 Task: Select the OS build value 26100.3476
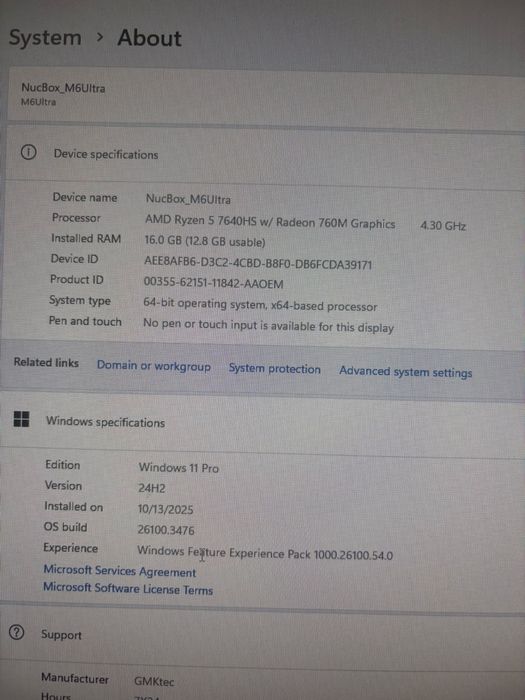(x=166, y=530)
